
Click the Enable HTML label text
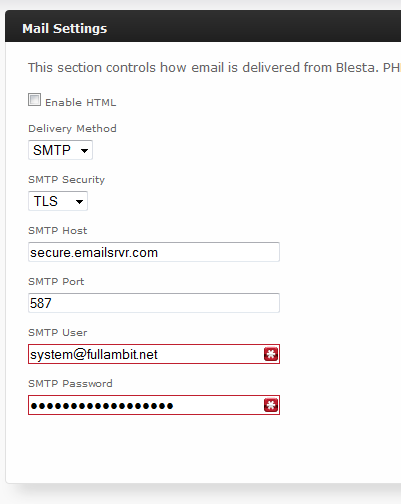point(81,103)
